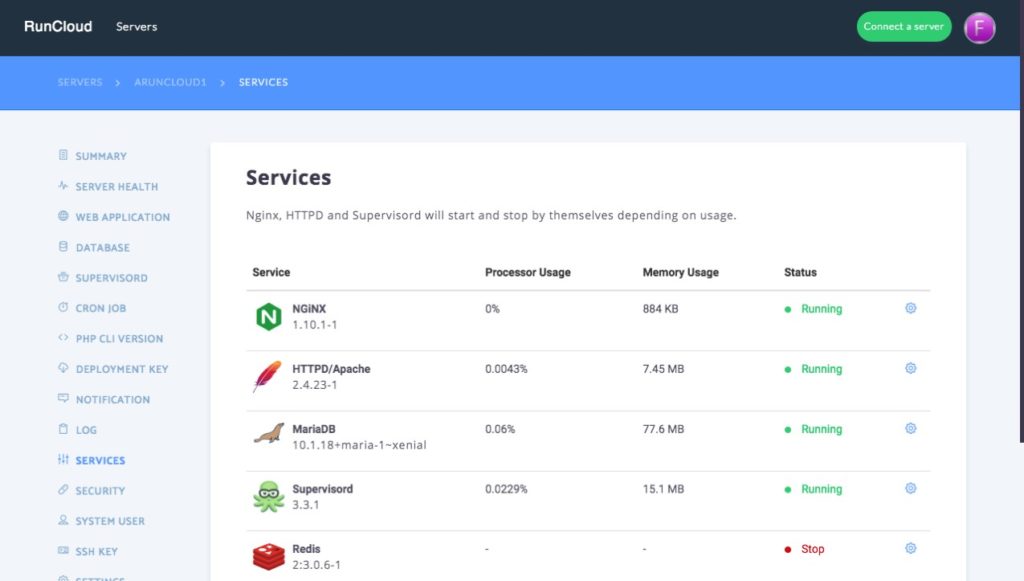The width and height of the screenshot is (1024, 581).
Task: Open the SSH Key section
Action: (x=96, y=552)
